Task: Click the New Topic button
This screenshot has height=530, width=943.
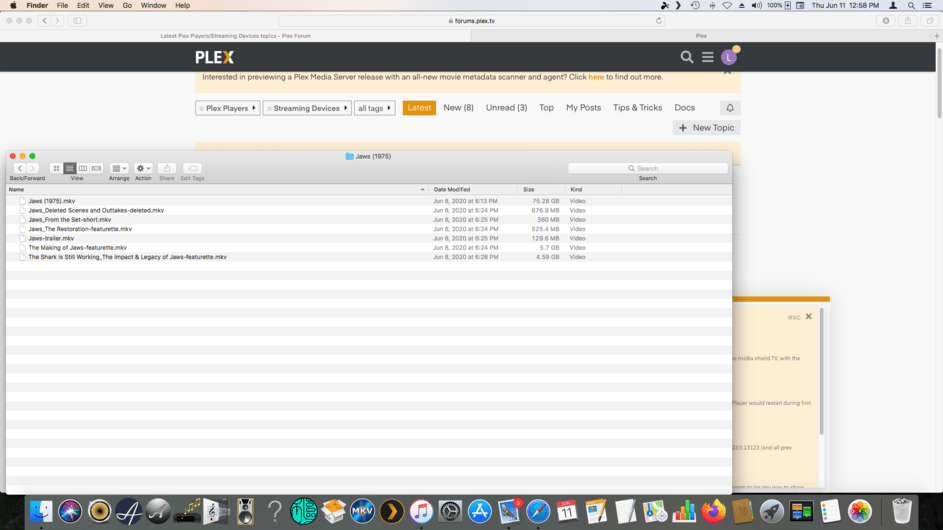Action: [x=707, y=128]
